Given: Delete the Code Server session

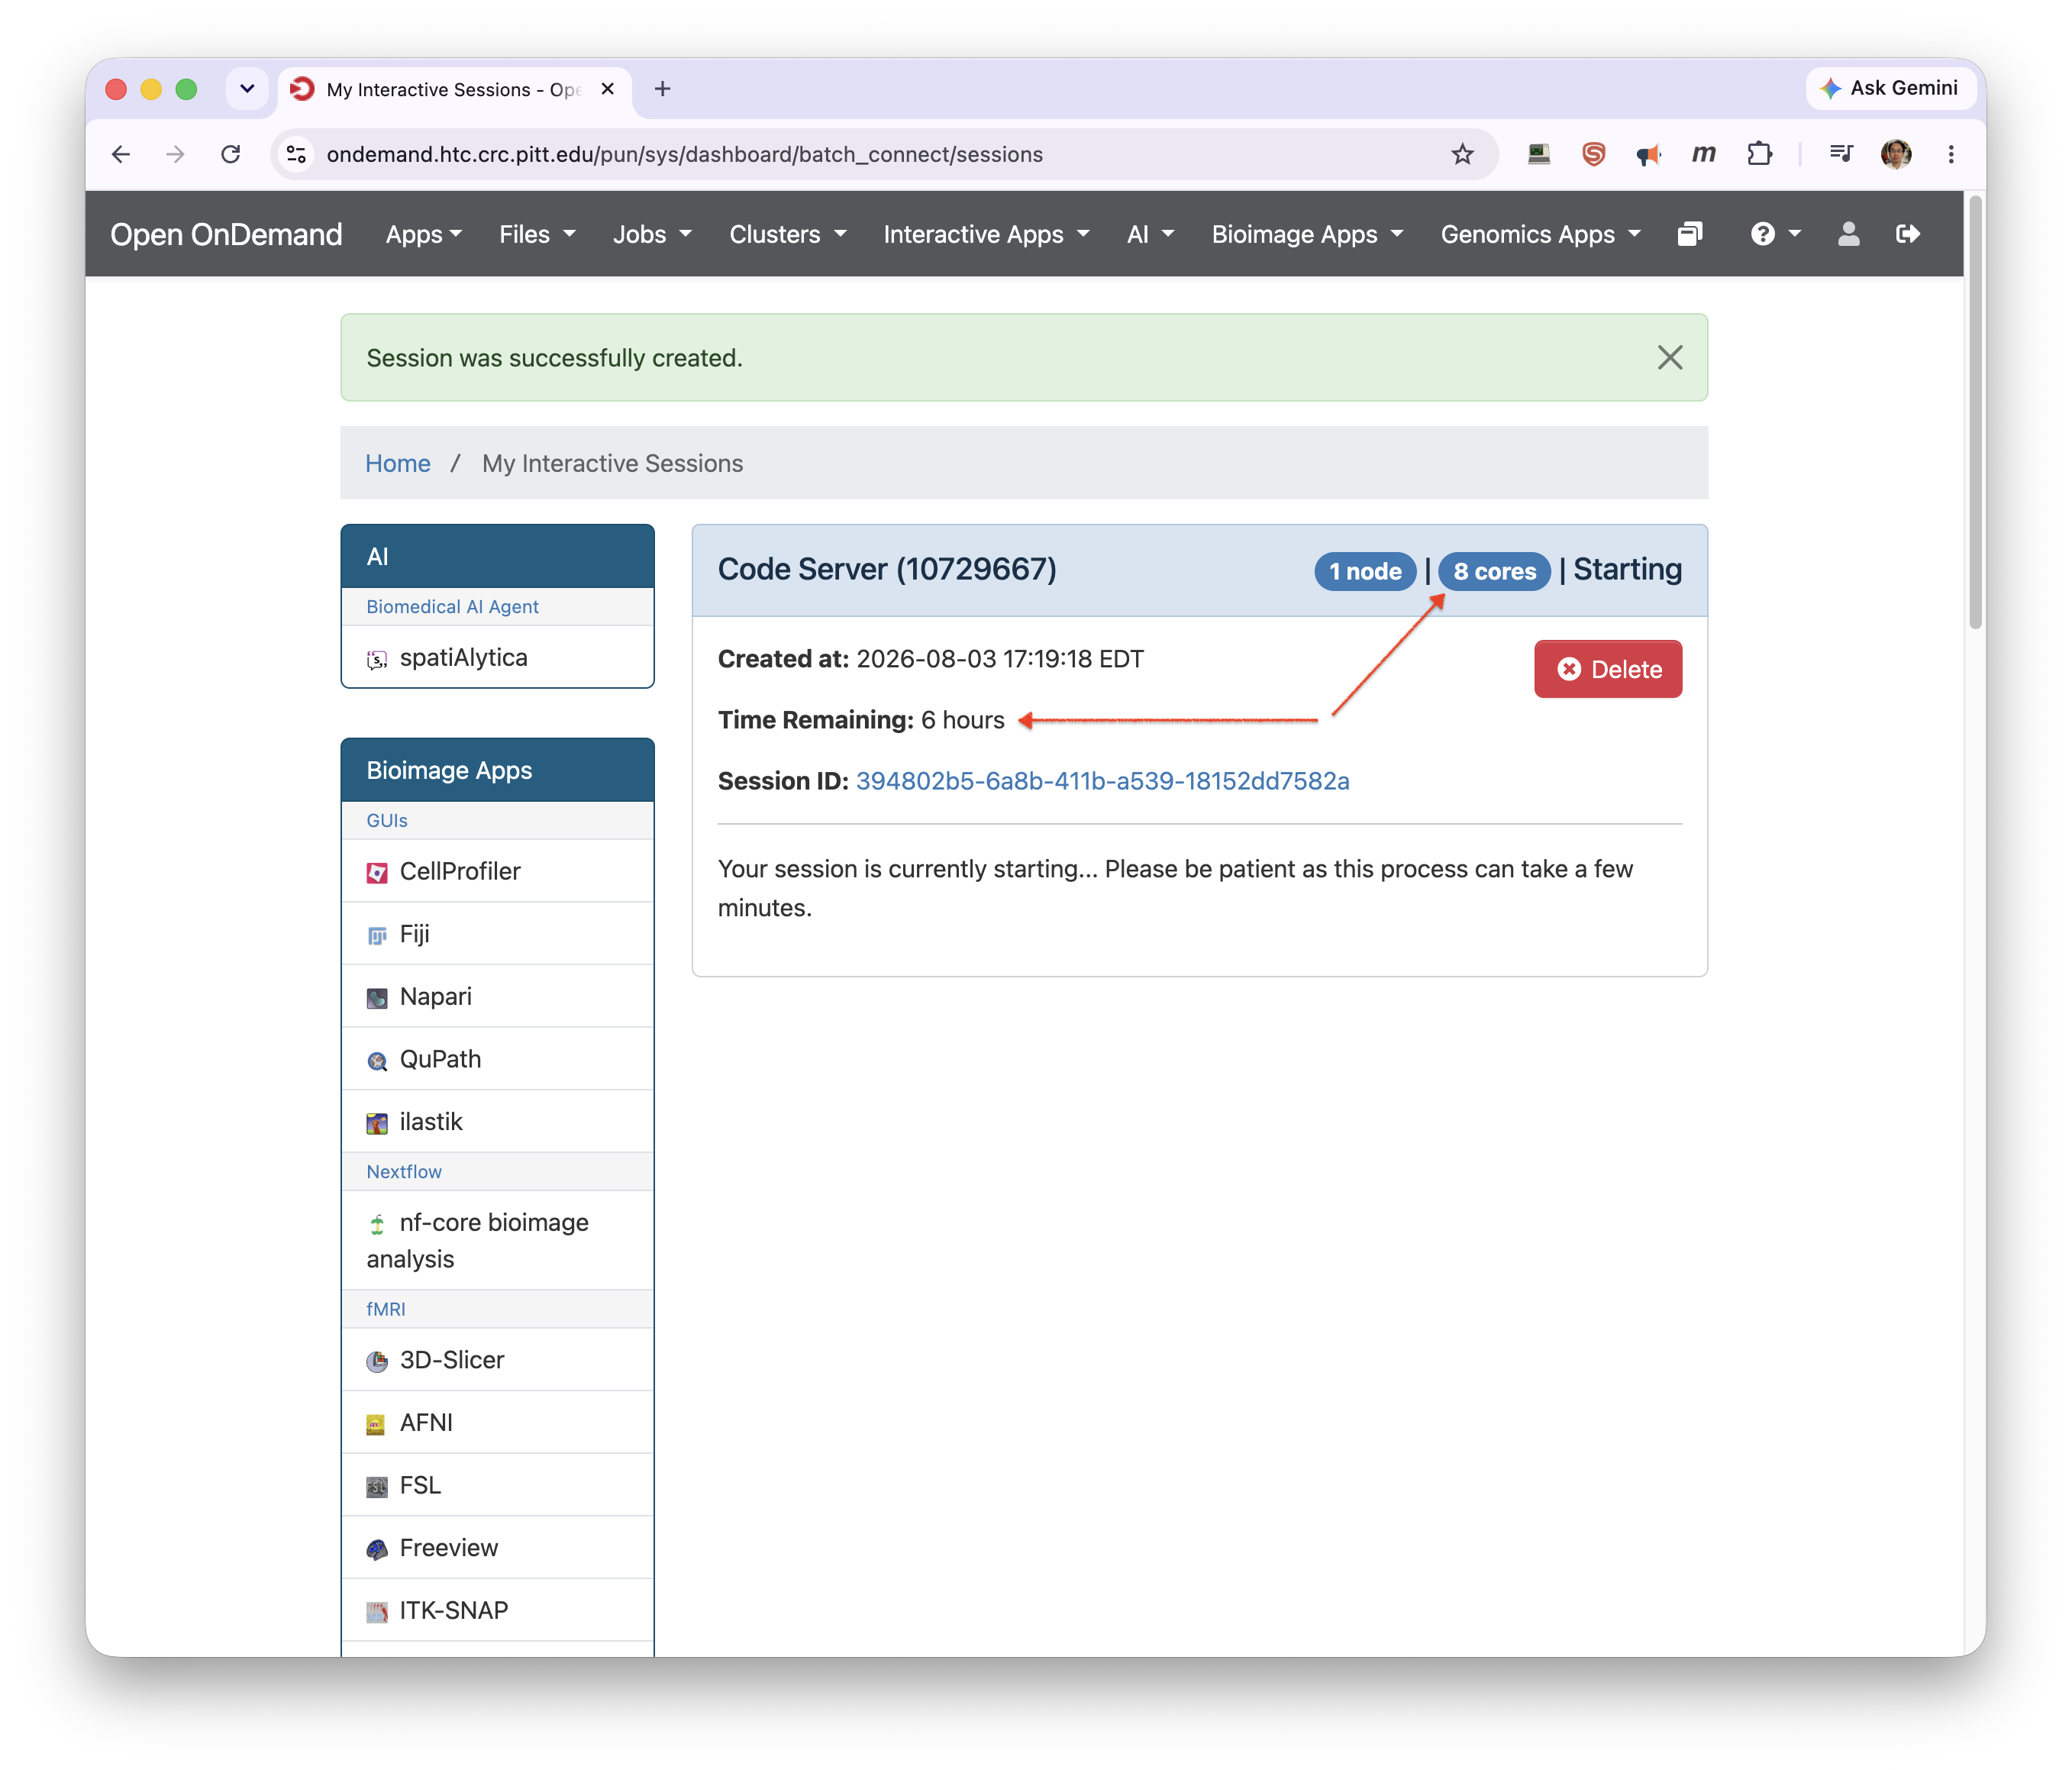Looking at the screenshot, I should (1608, 669).
